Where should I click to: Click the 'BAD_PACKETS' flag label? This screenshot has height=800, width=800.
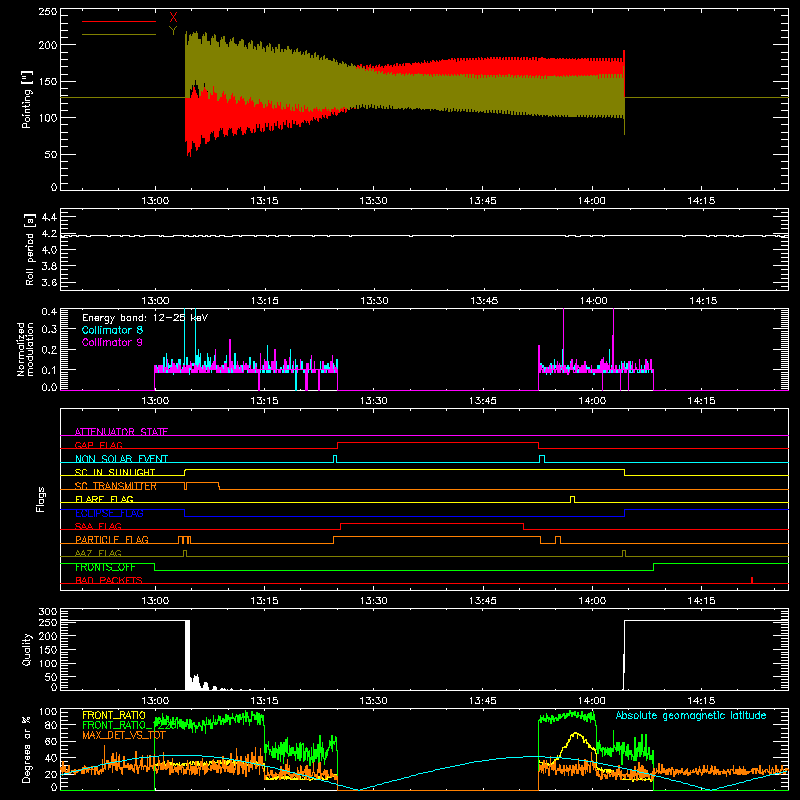(x=109, y=580)
